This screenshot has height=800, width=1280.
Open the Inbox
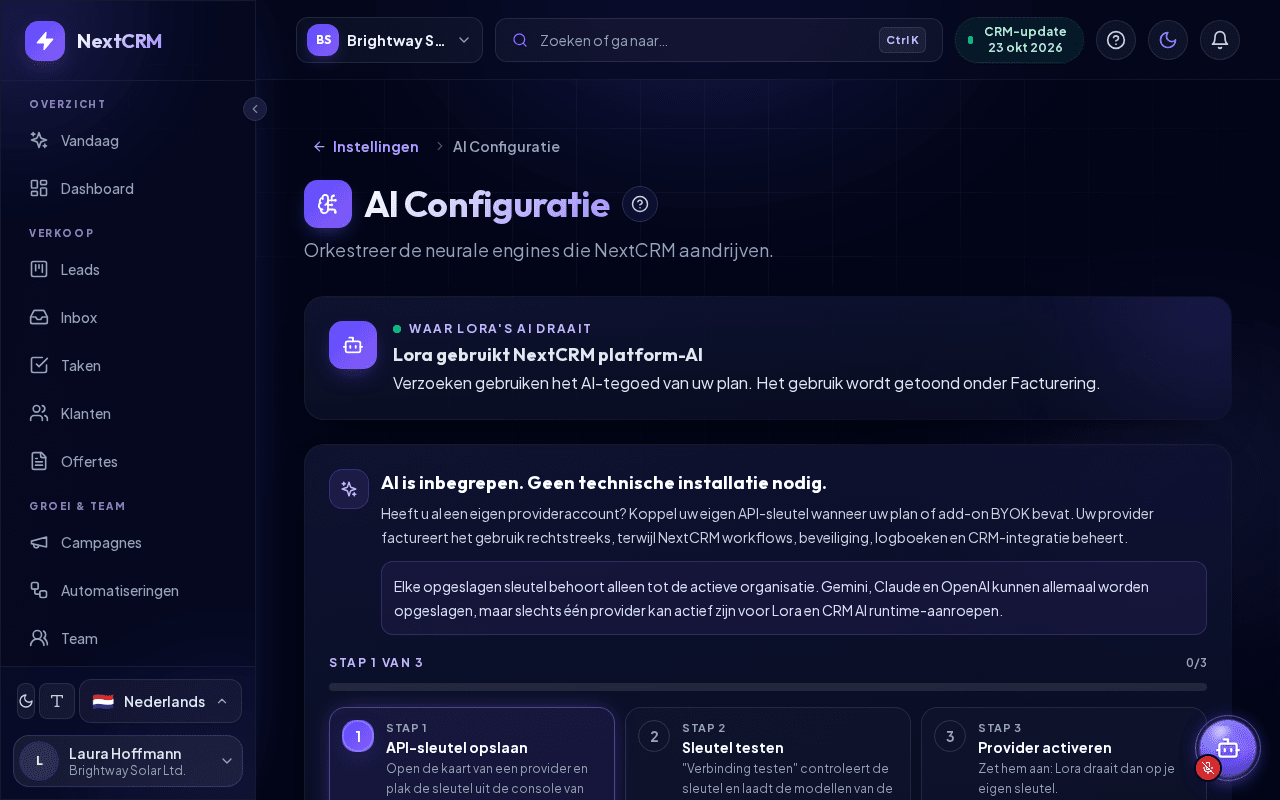128,317
